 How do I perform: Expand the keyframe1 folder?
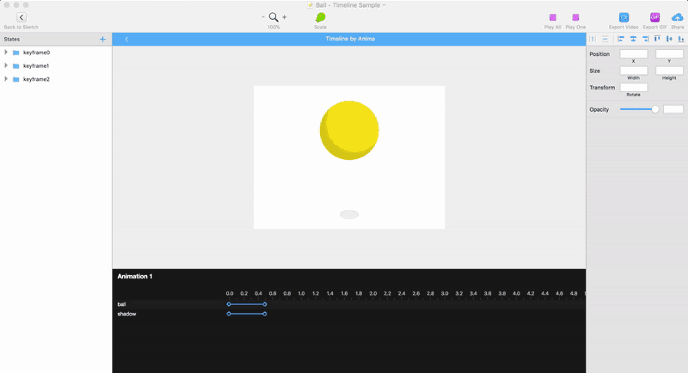coord(6,65)
